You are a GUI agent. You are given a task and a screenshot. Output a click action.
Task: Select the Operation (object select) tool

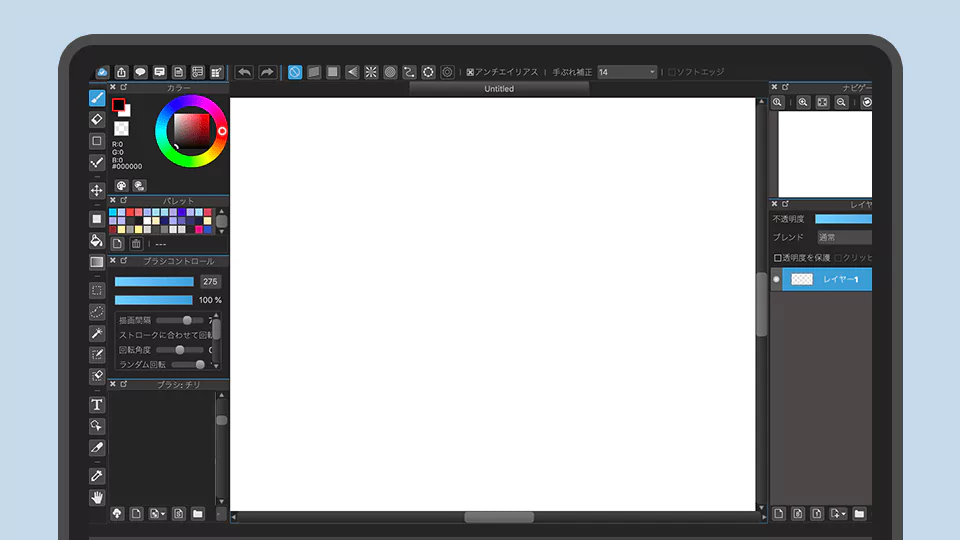[97, 426]
